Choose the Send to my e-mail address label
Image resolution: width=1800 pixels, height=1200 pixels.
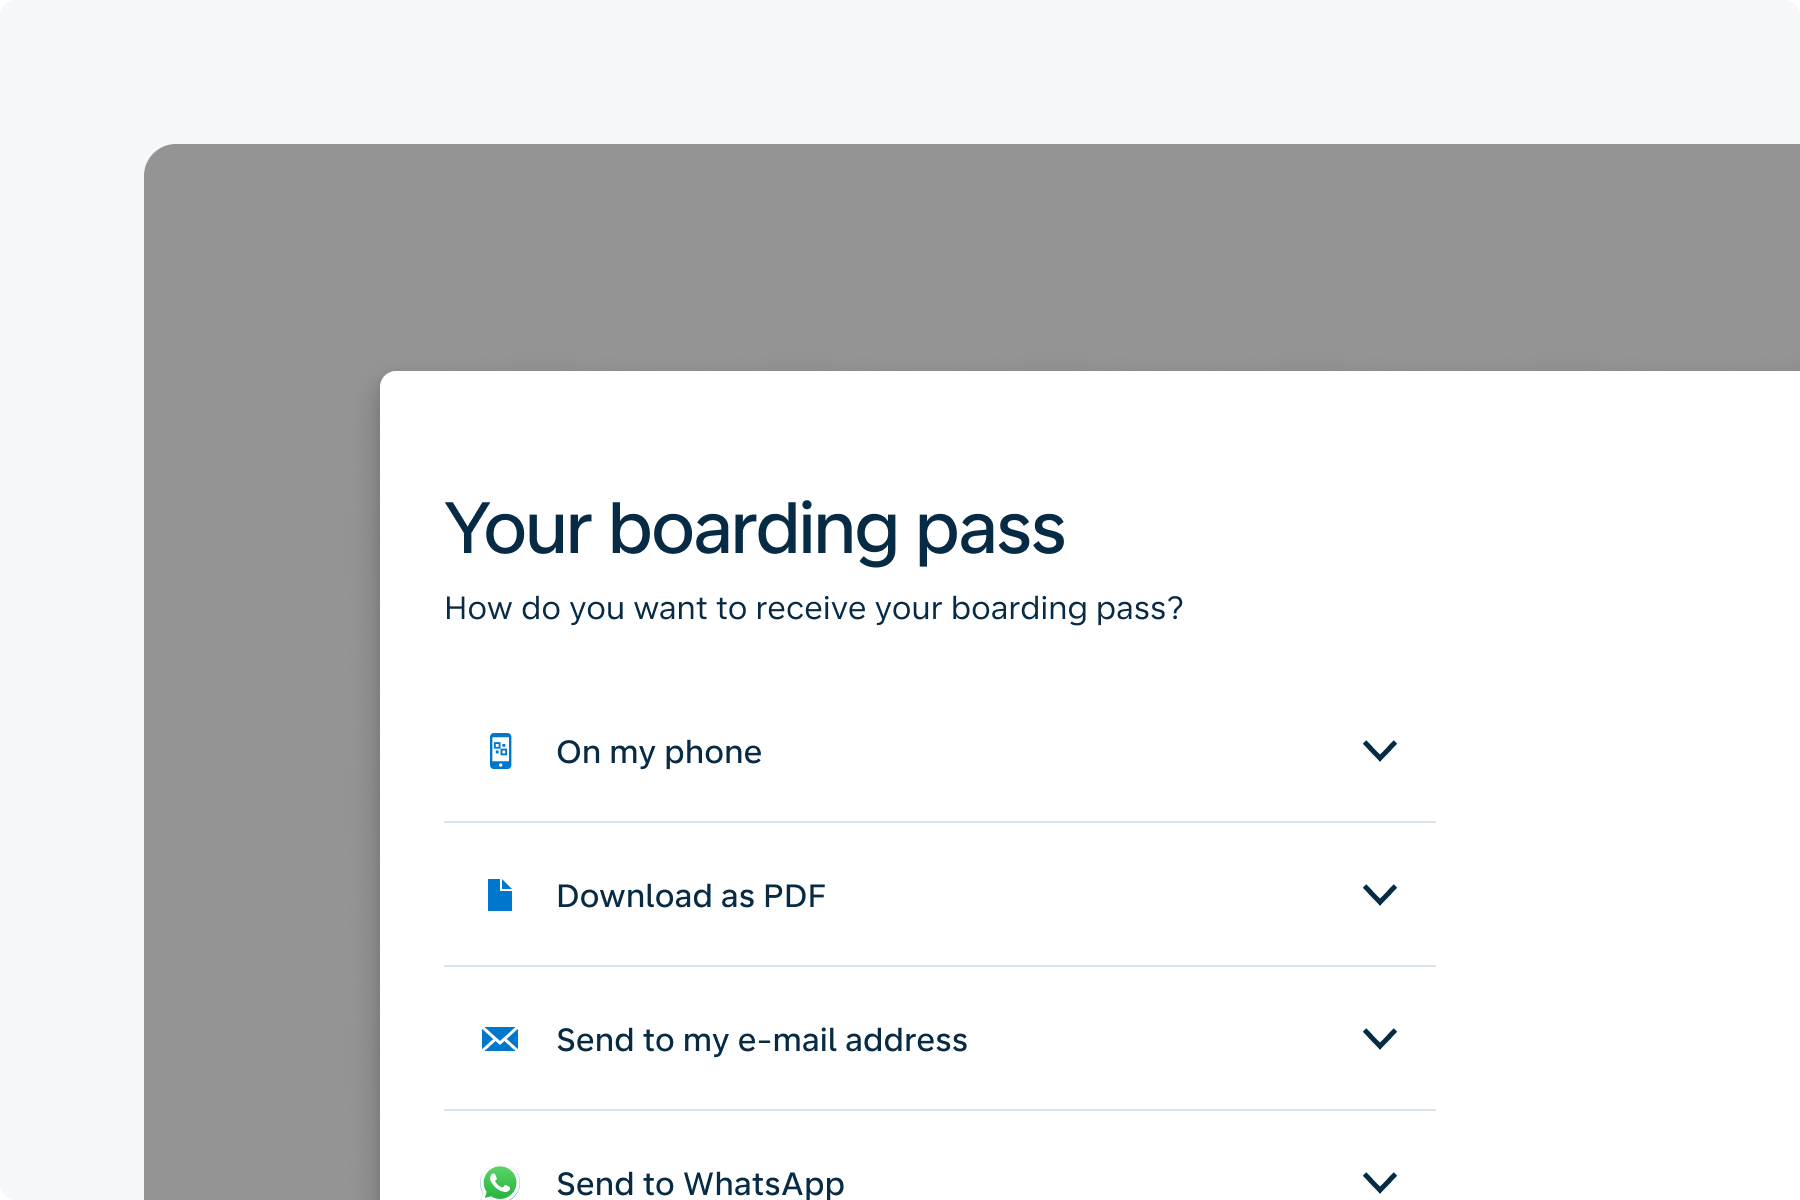tap(762, 1040)
